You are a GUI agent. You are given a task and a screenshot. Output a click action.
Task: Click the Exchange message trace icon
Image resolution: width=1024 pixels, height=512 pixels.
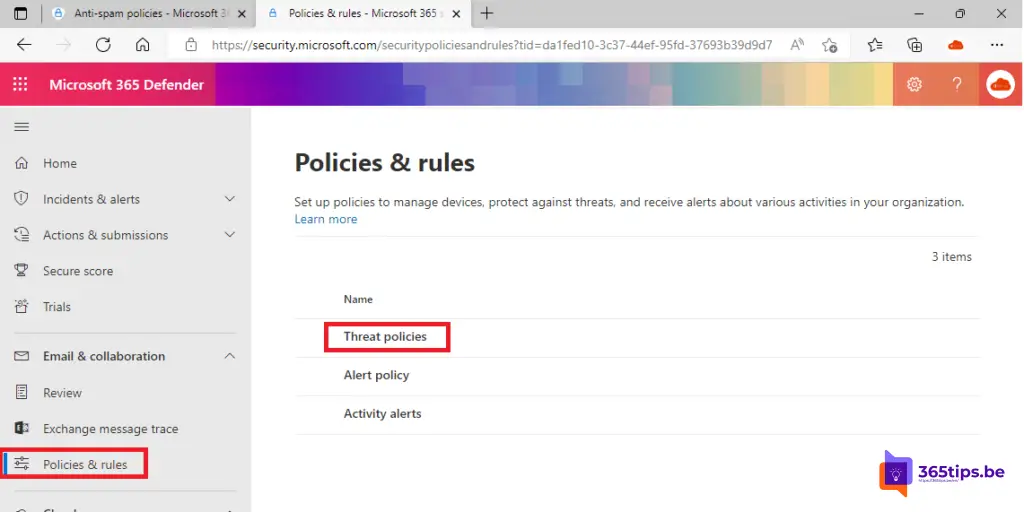(x=22, y=428)
